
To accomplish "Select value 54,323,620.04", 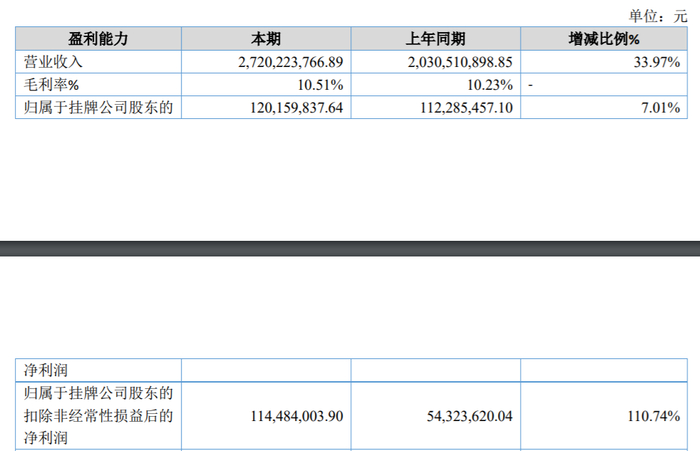I will pyautogui.click(x=470, y=416).
